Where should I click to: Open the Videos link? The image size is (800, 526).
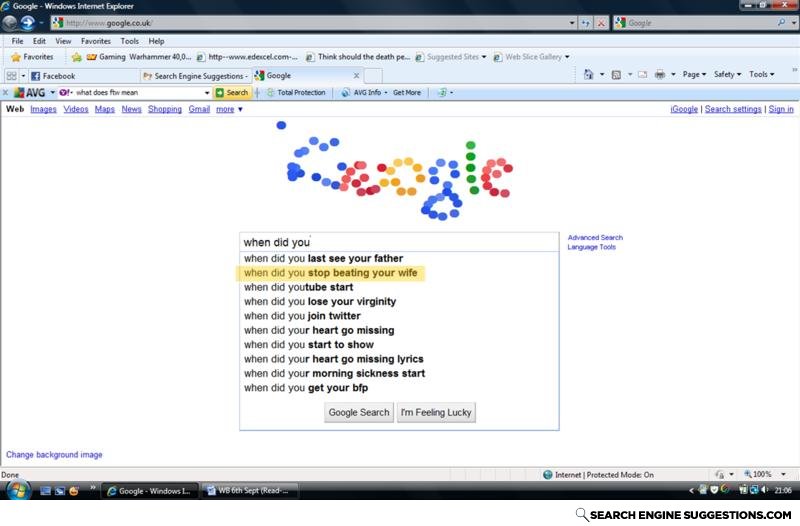[x=76, y=109]
